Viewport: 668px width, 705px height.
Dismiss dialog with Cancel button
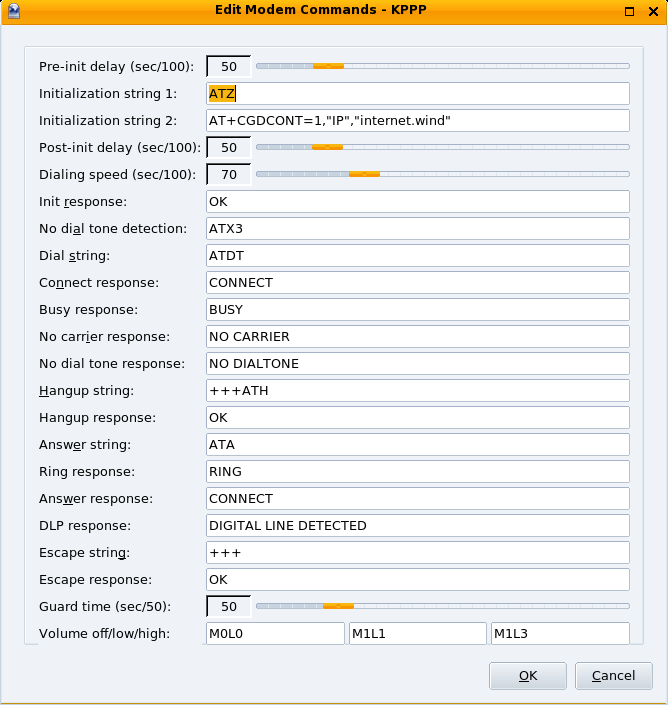614,676
